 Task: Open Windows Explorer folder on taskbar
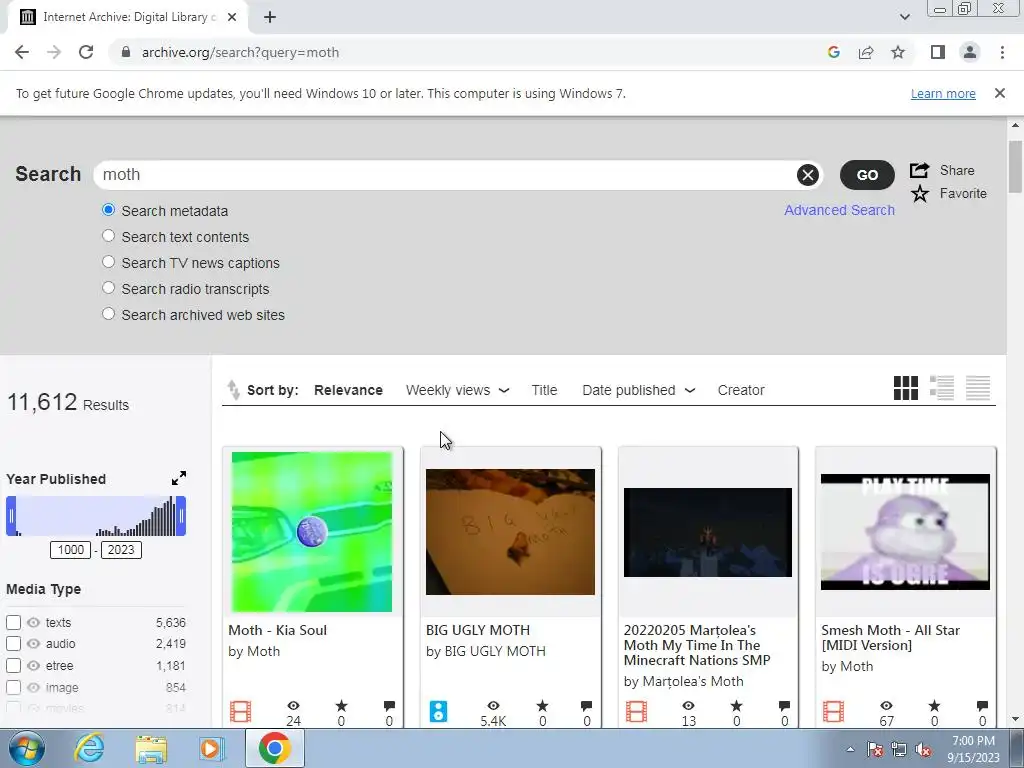(x=151, y=748)
